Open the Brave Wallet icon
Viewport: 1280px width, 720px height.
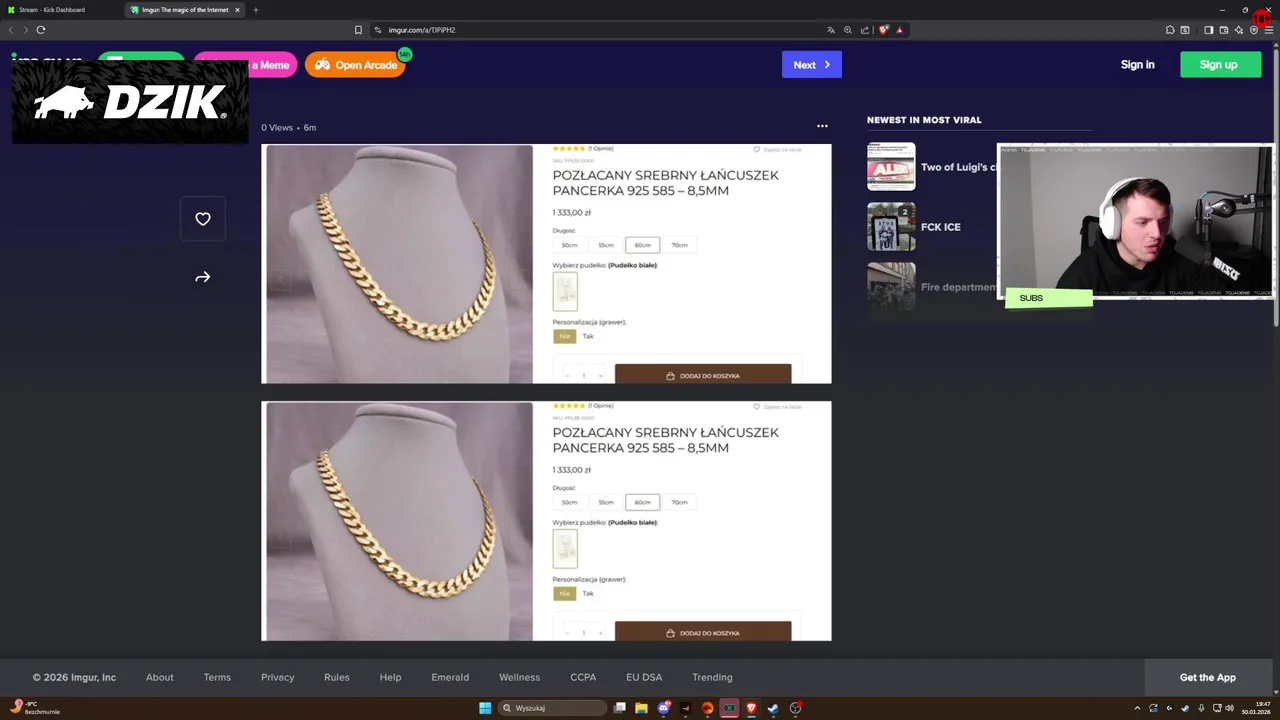[x=1223, y=30]
